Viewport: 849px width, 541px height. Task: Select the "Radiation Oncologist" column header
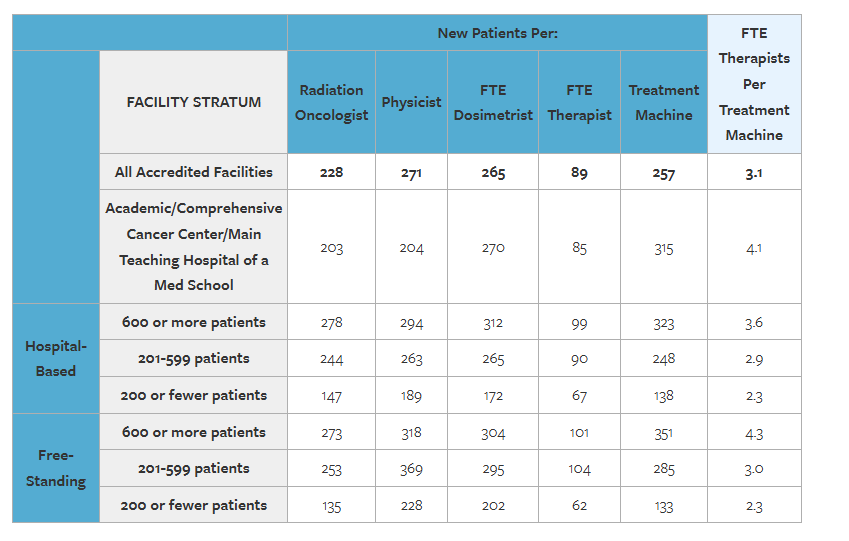click(331, 102)
